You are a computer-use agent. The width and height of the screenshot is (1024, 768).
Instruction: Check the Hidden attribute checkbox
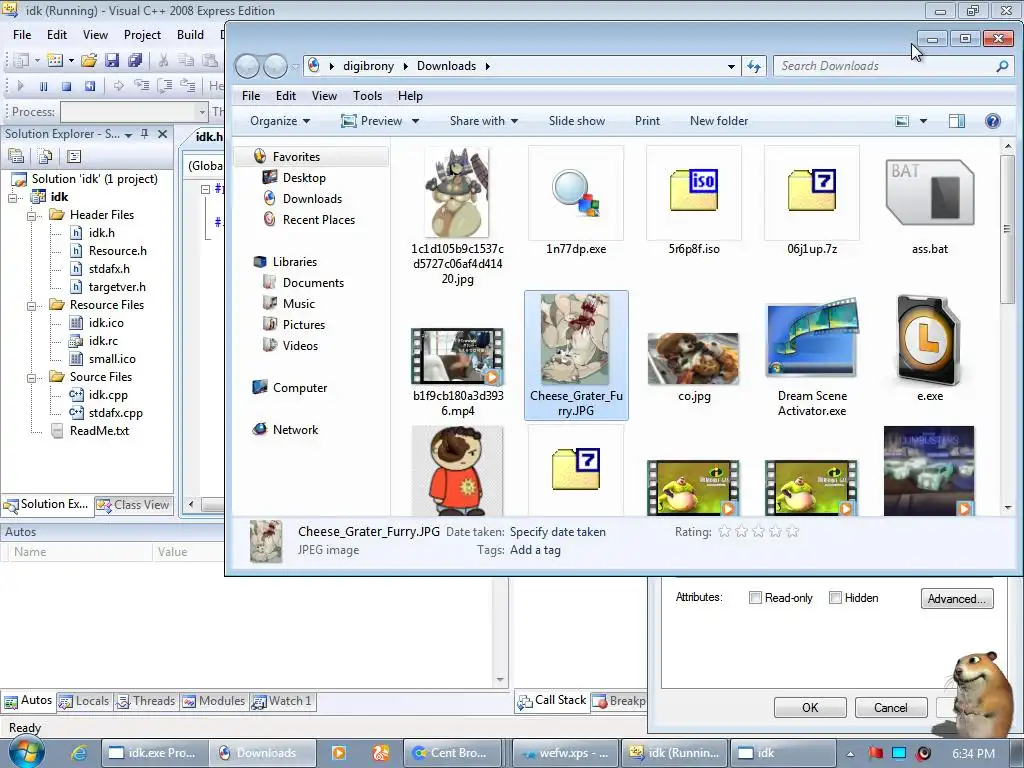[835, 598]
